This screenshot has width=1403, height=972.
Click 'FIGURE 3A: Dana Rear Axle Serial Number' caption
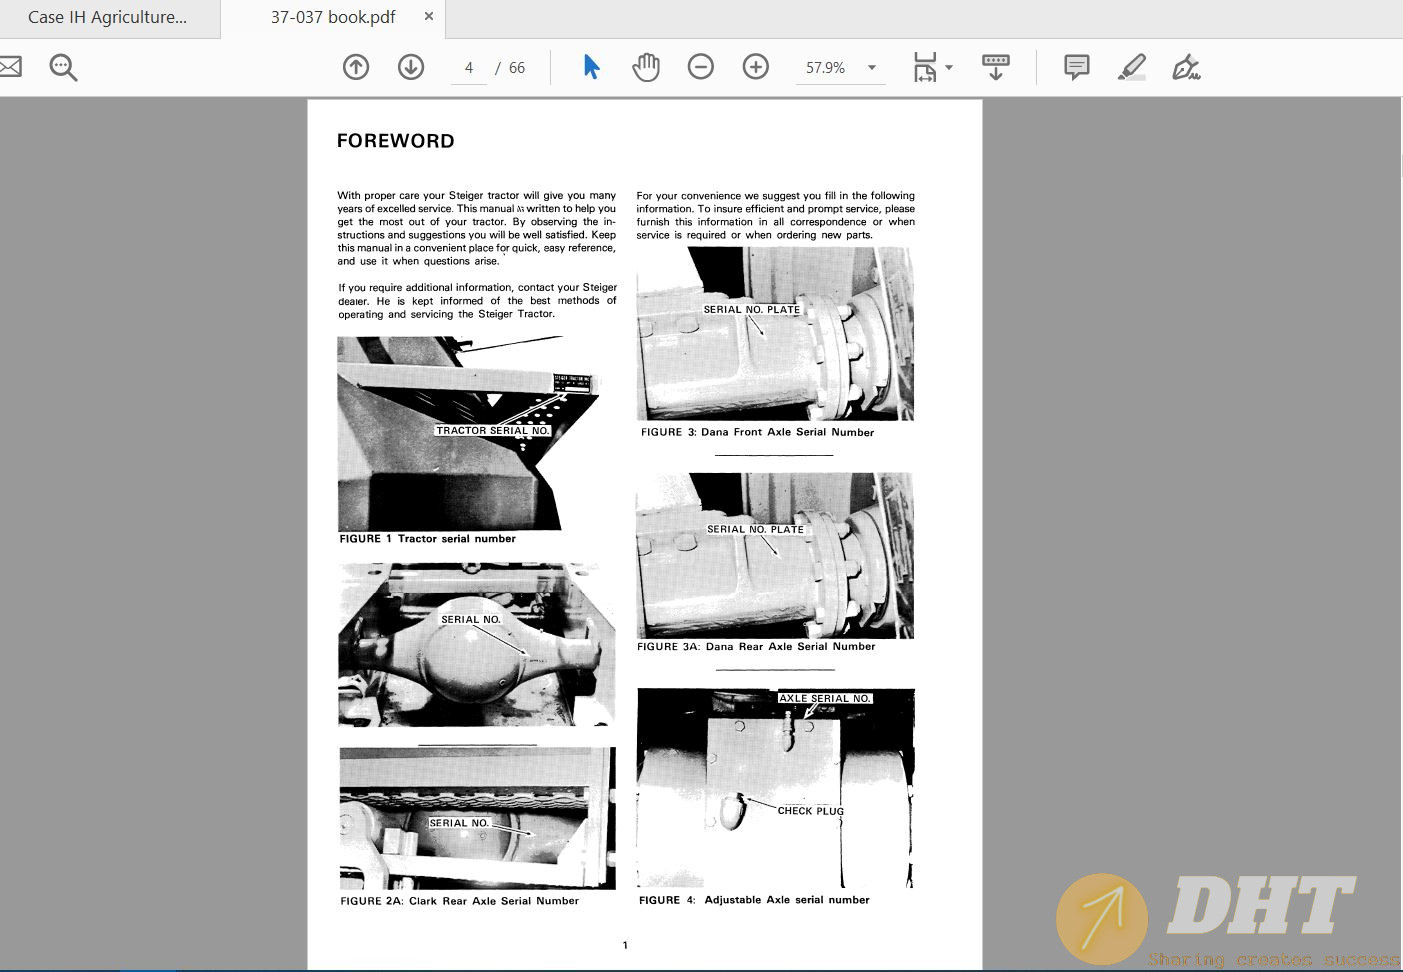click(756, 647)
